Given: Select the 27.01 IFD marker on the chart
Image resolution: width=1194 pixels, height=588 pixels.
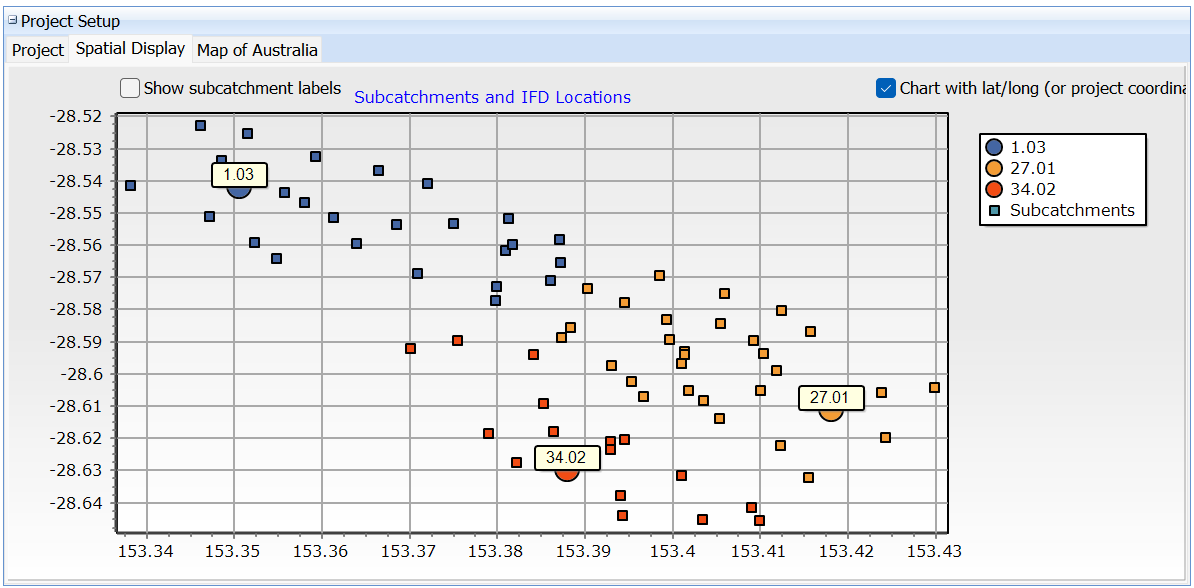Looking at the screenshot, I should coord(830,413).
